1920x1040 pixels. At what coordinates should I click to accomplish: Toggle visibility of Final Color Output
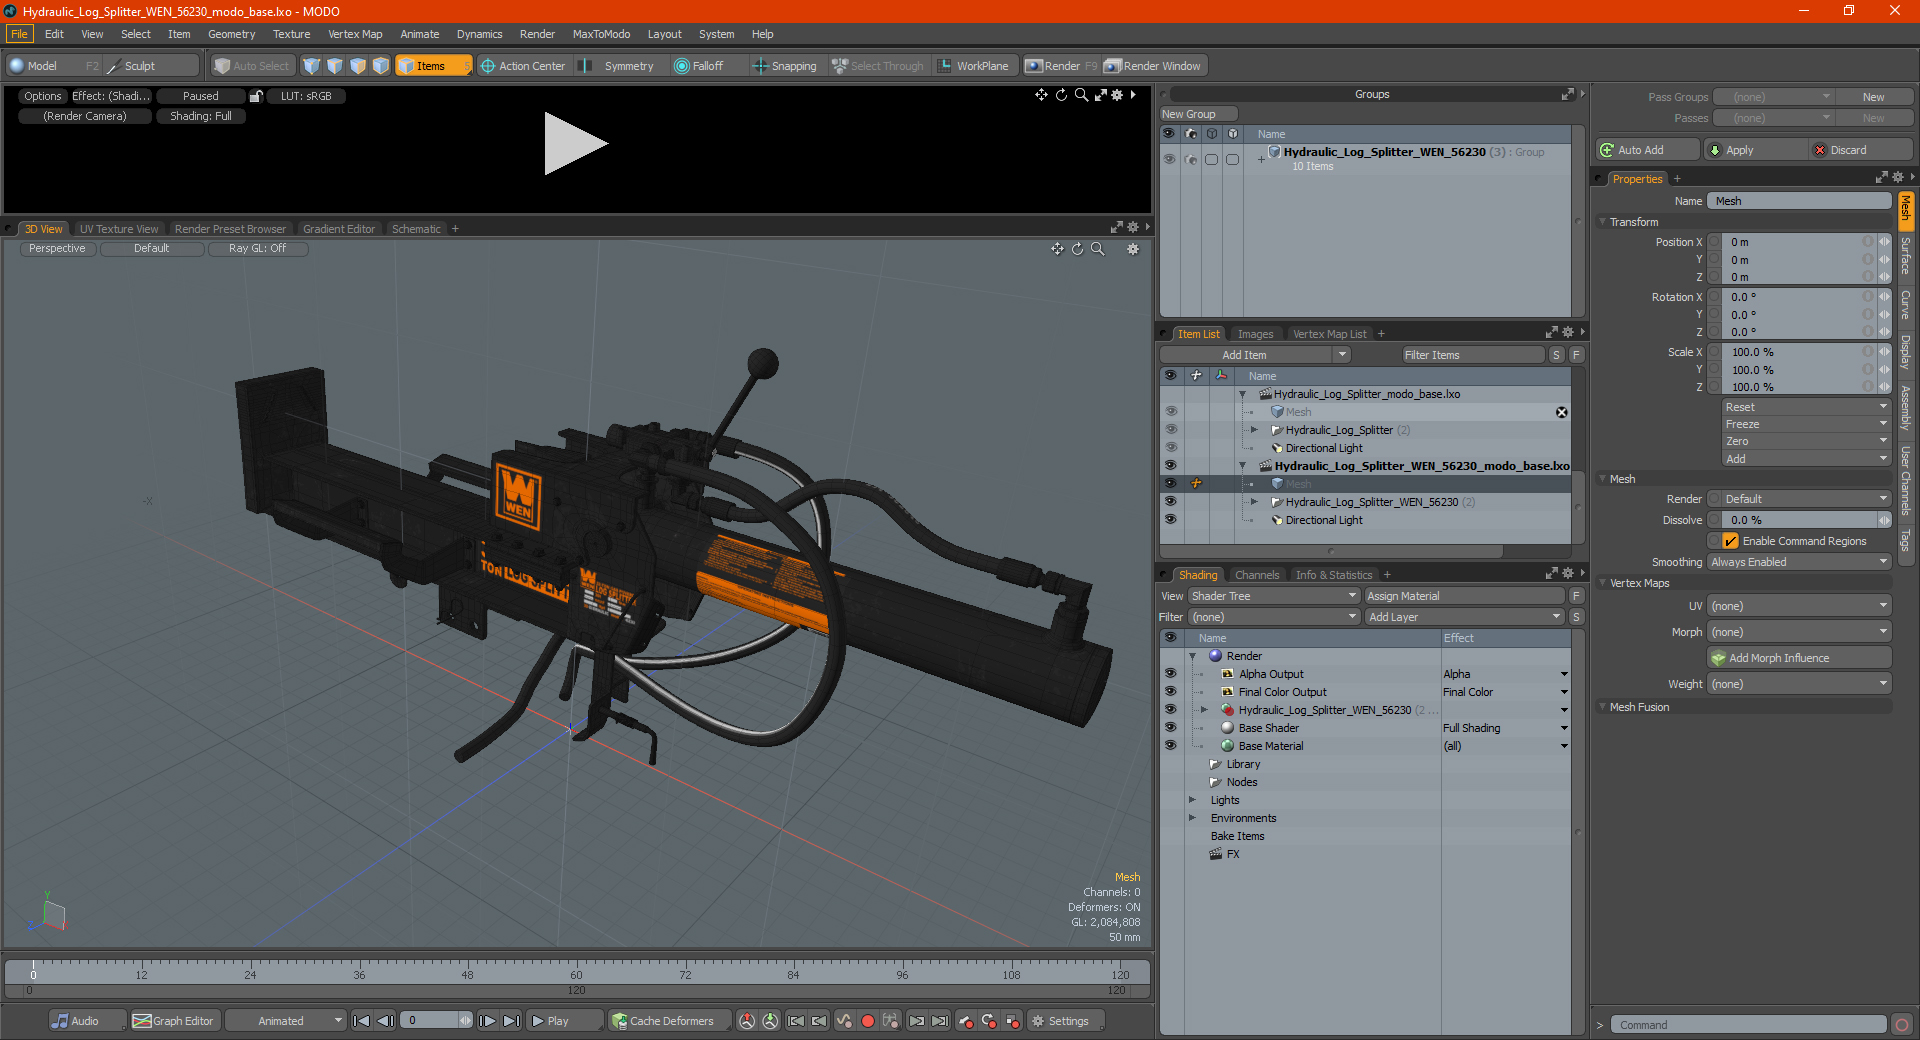coord(1170,692)
